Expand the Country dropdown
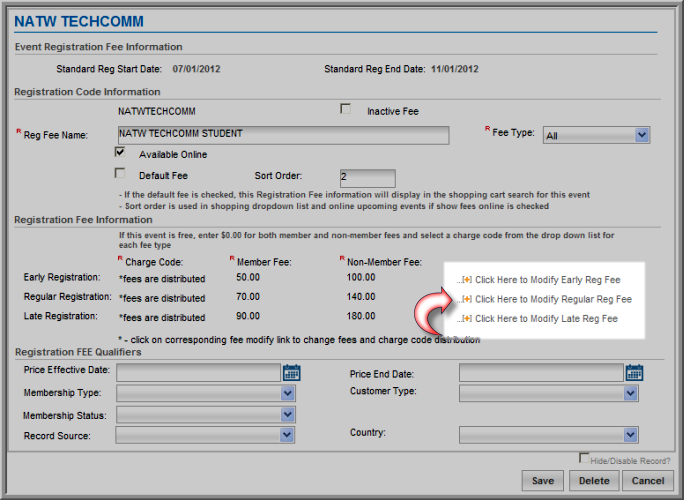The image size is (684, 500). pos(549,435)
